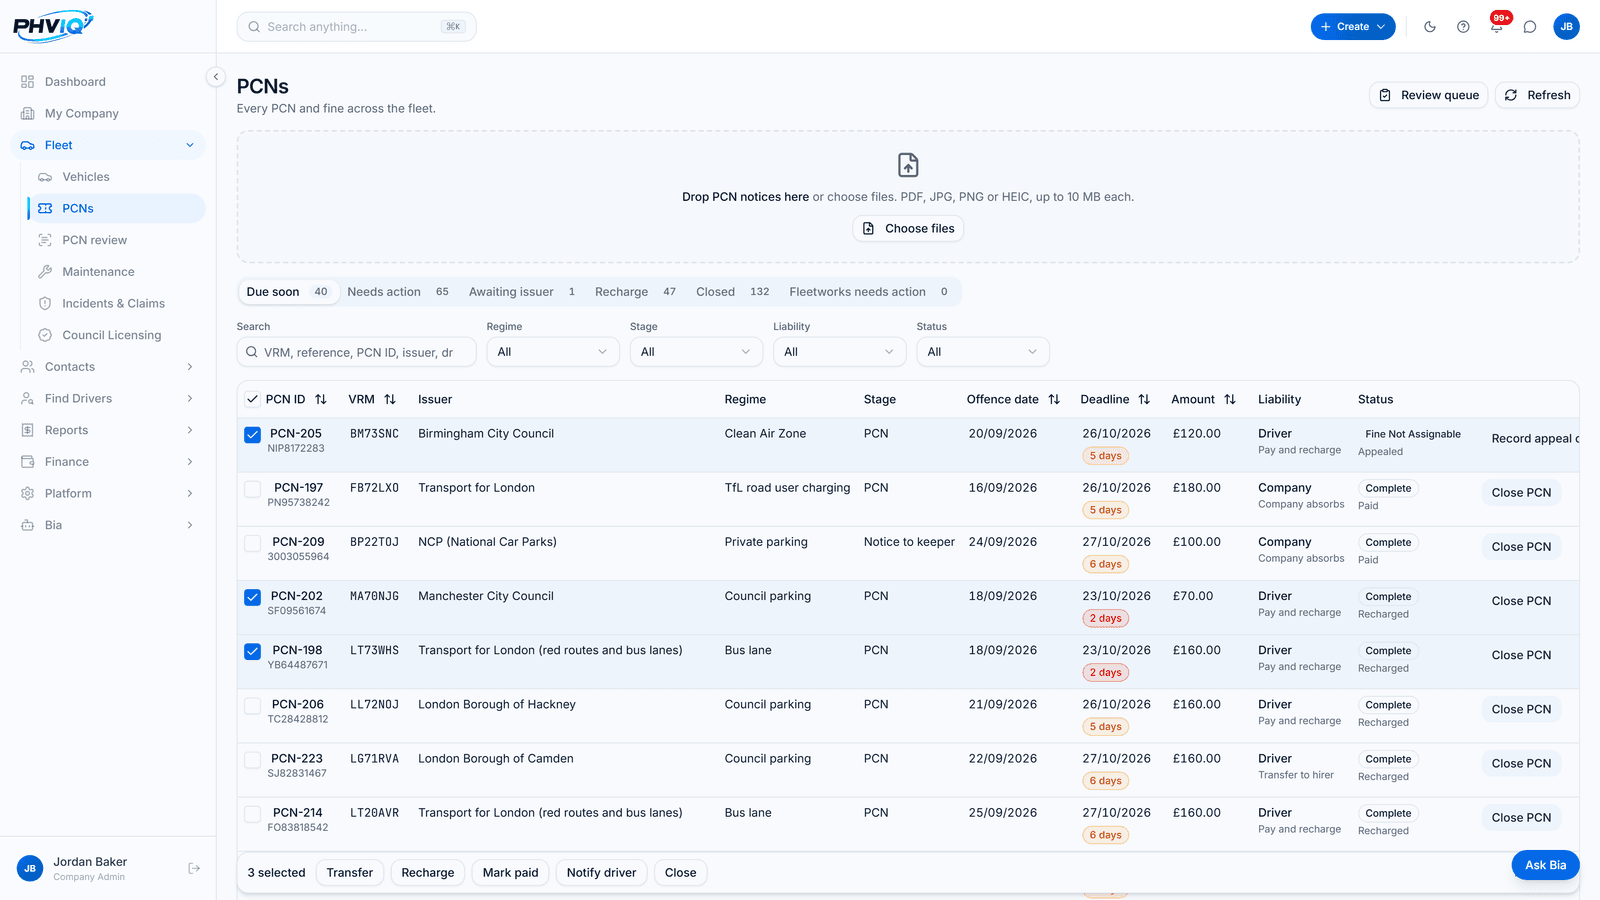
Task: Click the PHViQ logo
Action: pyautogui.click(x=53, y=26)
